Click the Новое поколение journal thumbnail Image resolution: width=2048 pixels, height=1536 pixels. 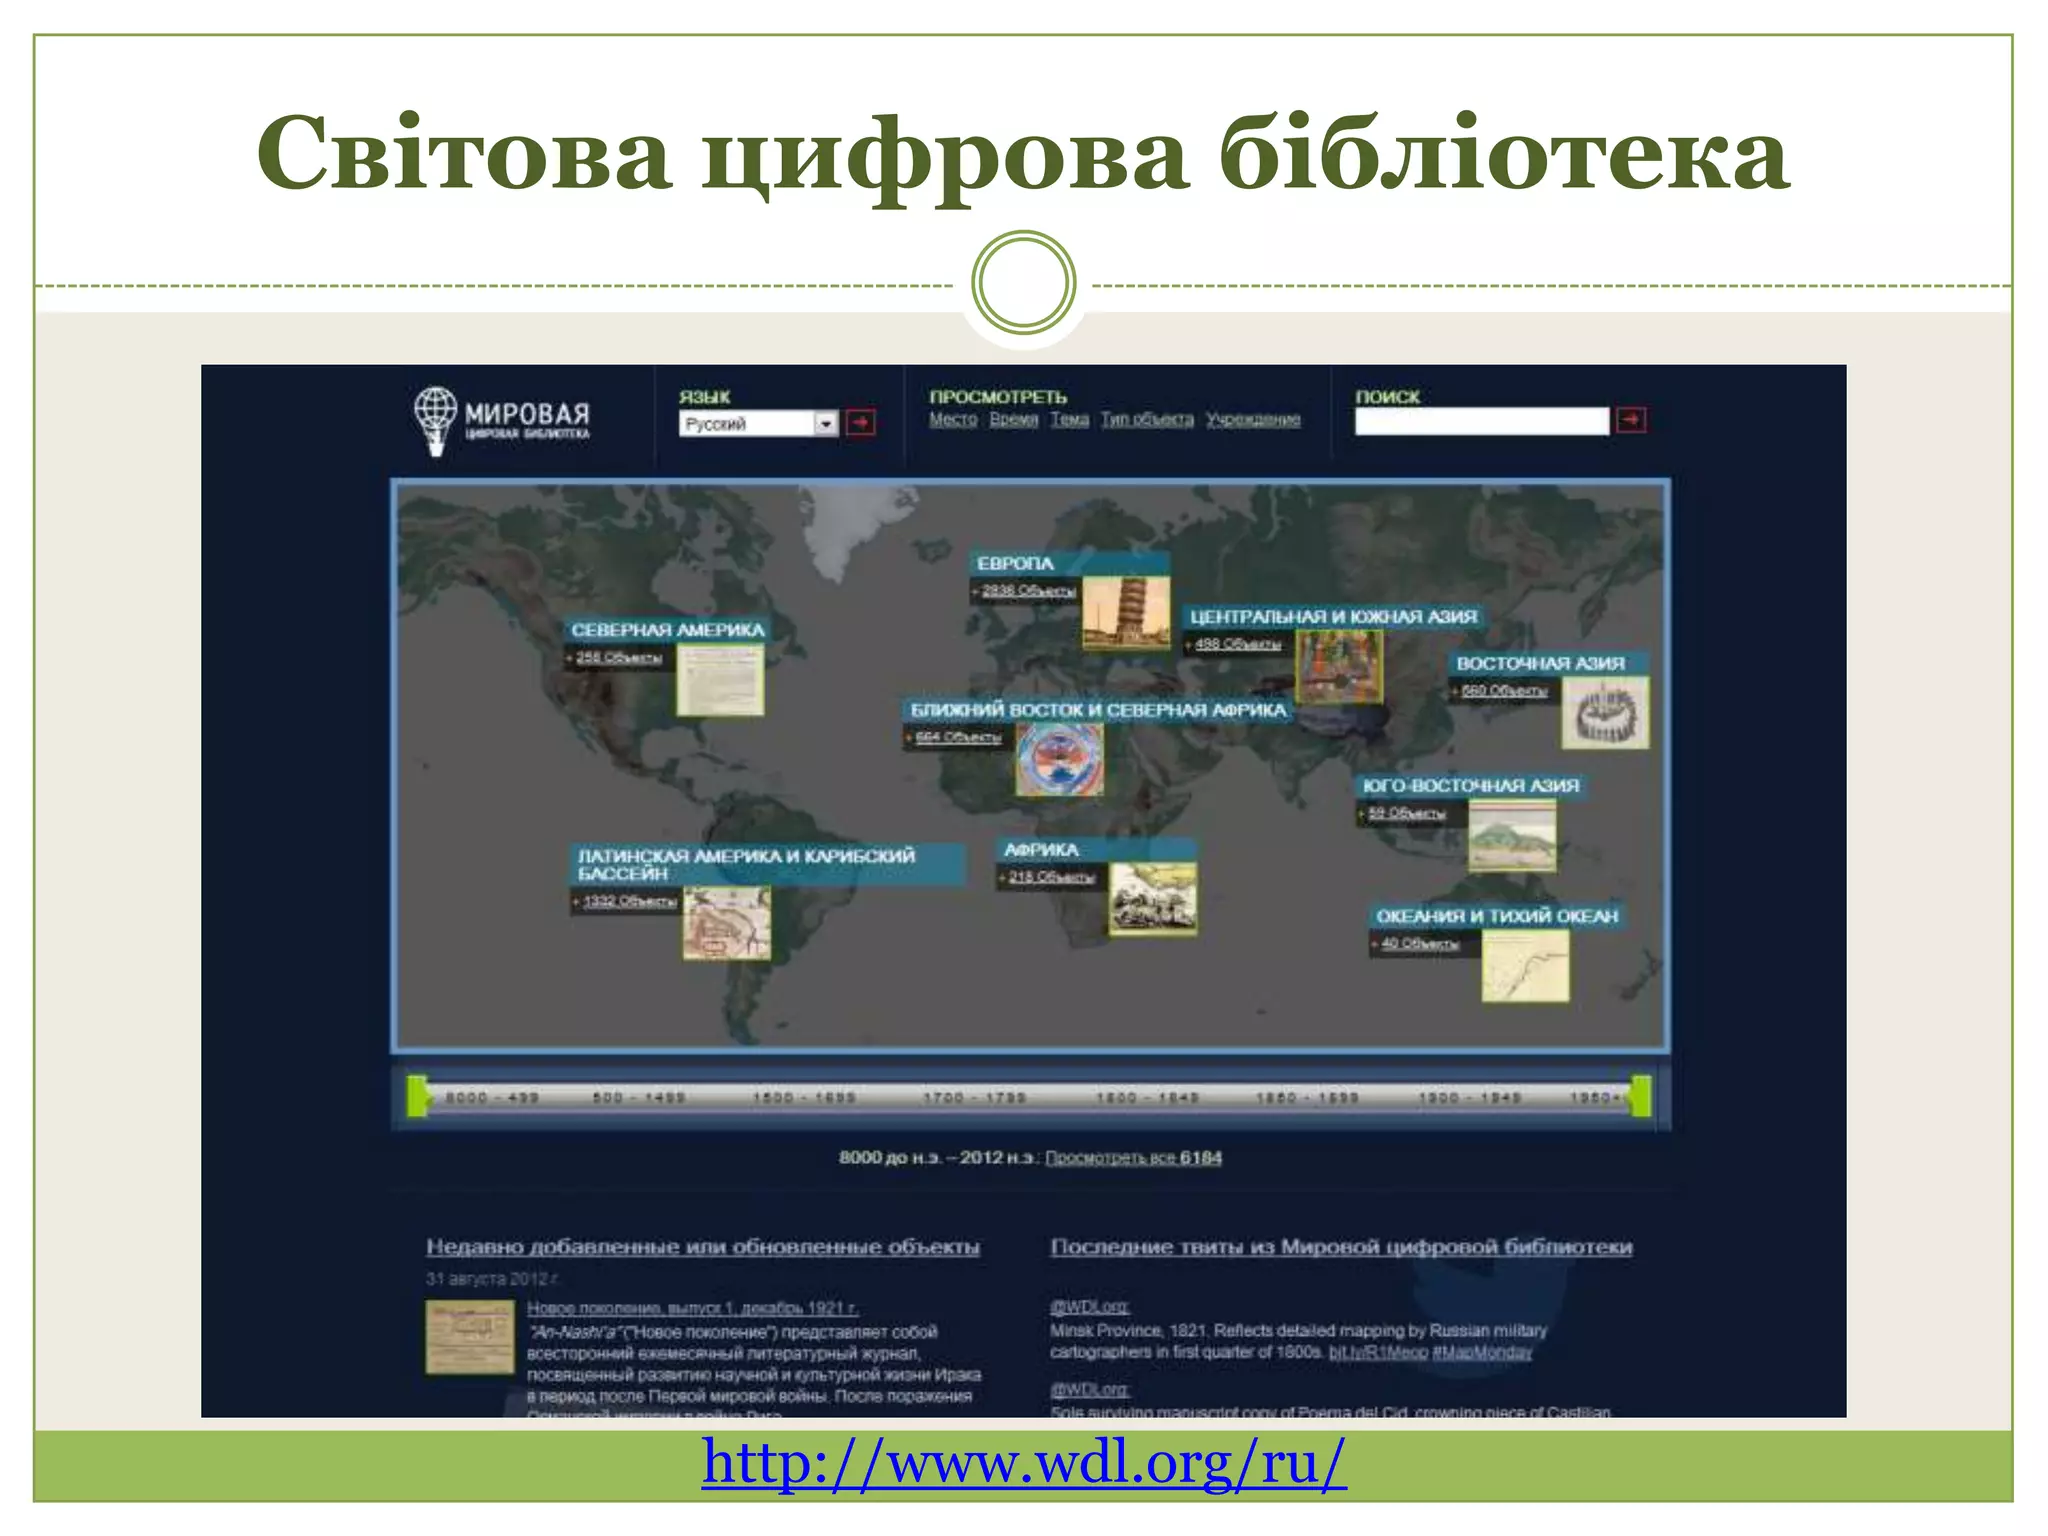tap(470, 1337)
